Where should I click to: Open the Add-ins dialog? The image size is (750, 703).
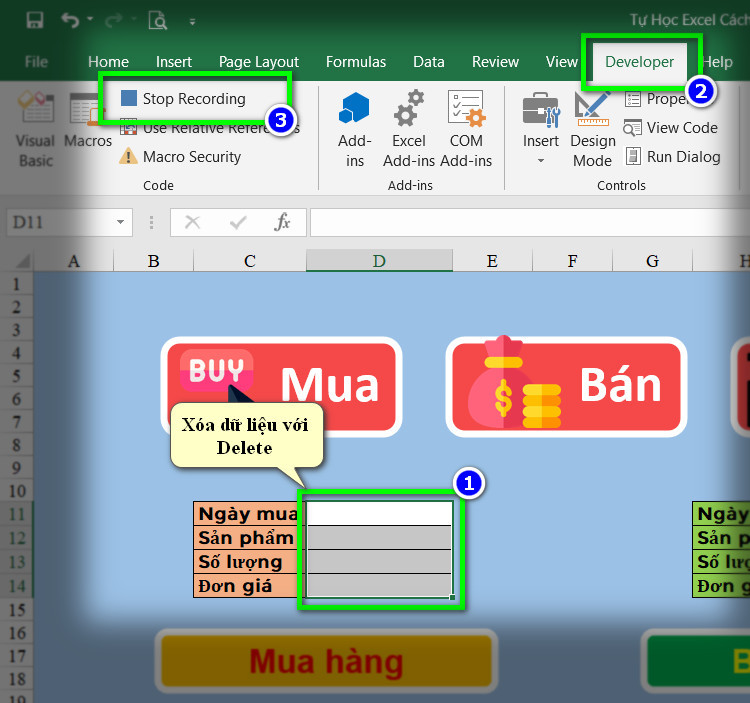[x=354, y=130]
